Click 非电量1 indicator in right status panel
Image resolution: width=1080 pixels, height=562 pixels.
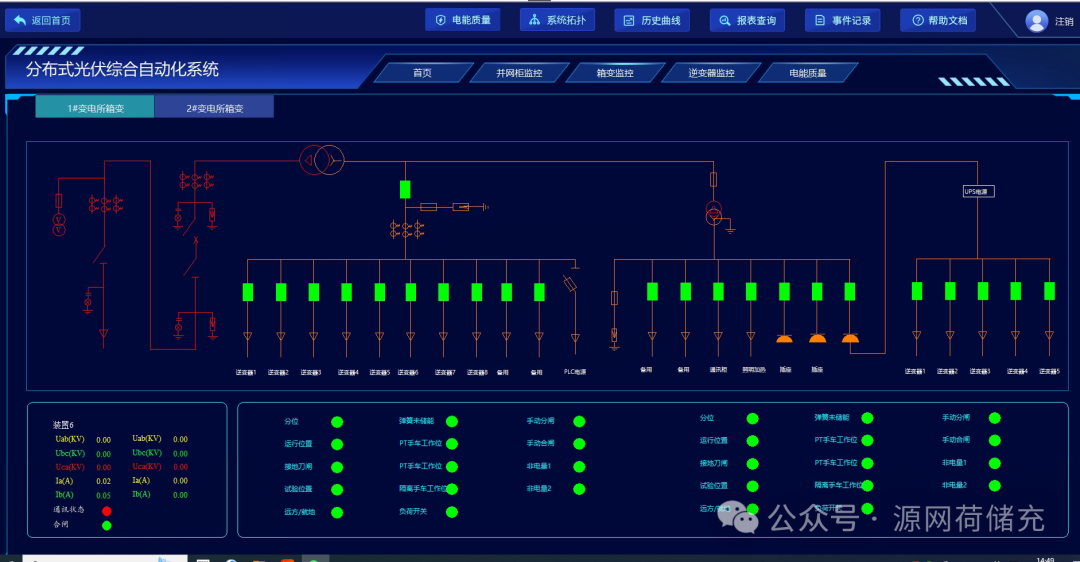995,464
